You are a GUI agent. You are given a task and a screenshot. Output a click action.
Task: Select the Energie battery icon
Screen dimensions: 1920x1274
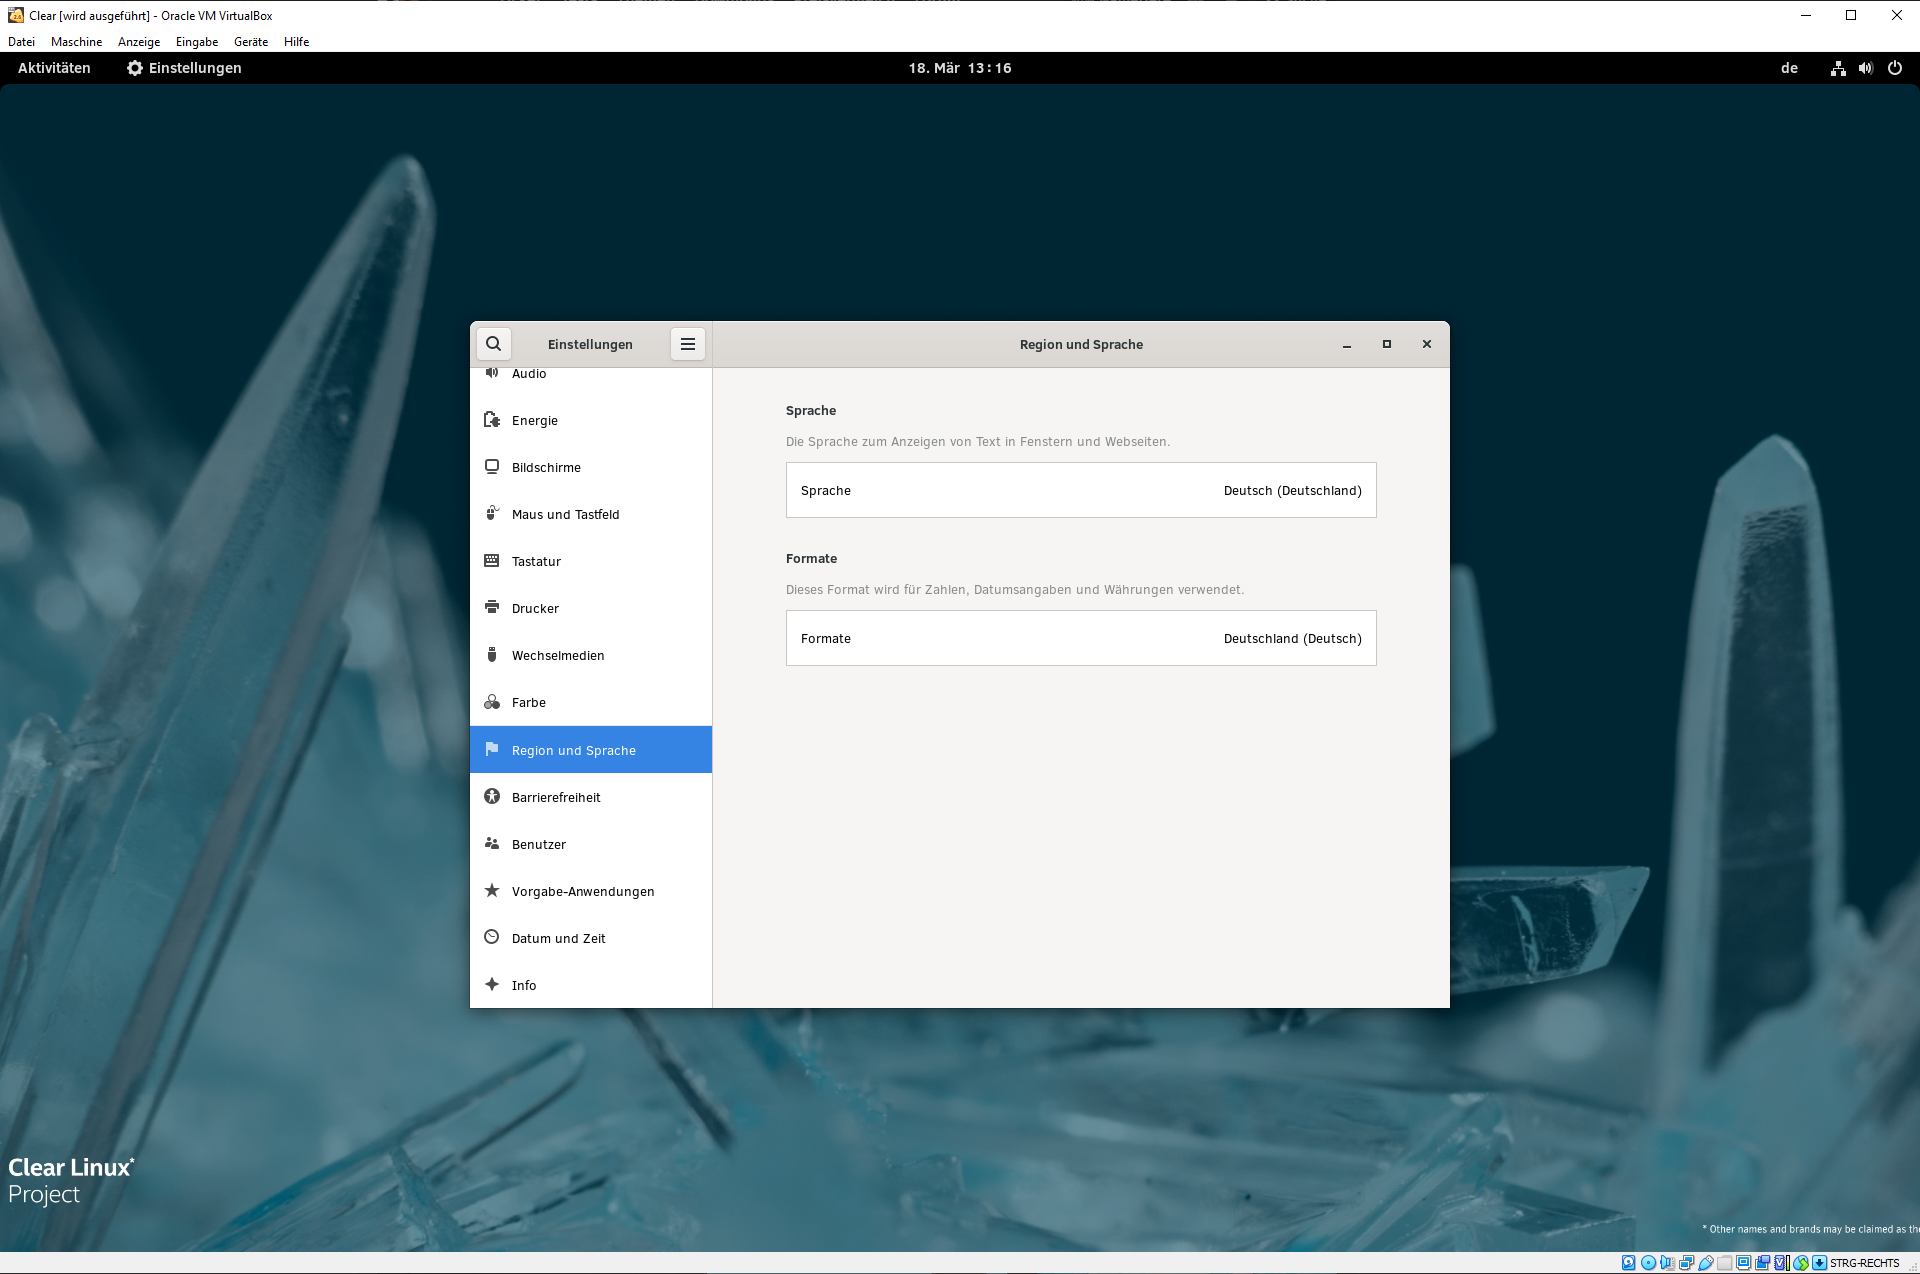point(492,420)
